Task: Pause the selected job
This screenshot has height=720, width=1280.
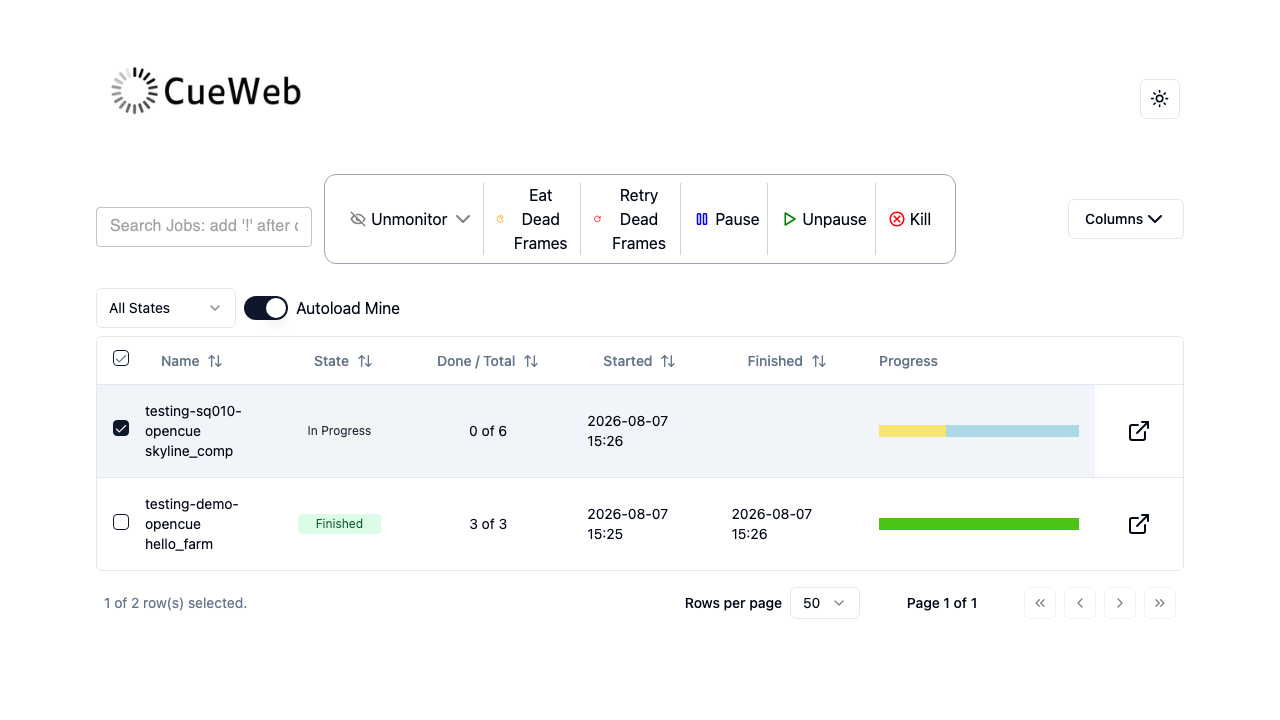Action: click(x=727, y=219)
